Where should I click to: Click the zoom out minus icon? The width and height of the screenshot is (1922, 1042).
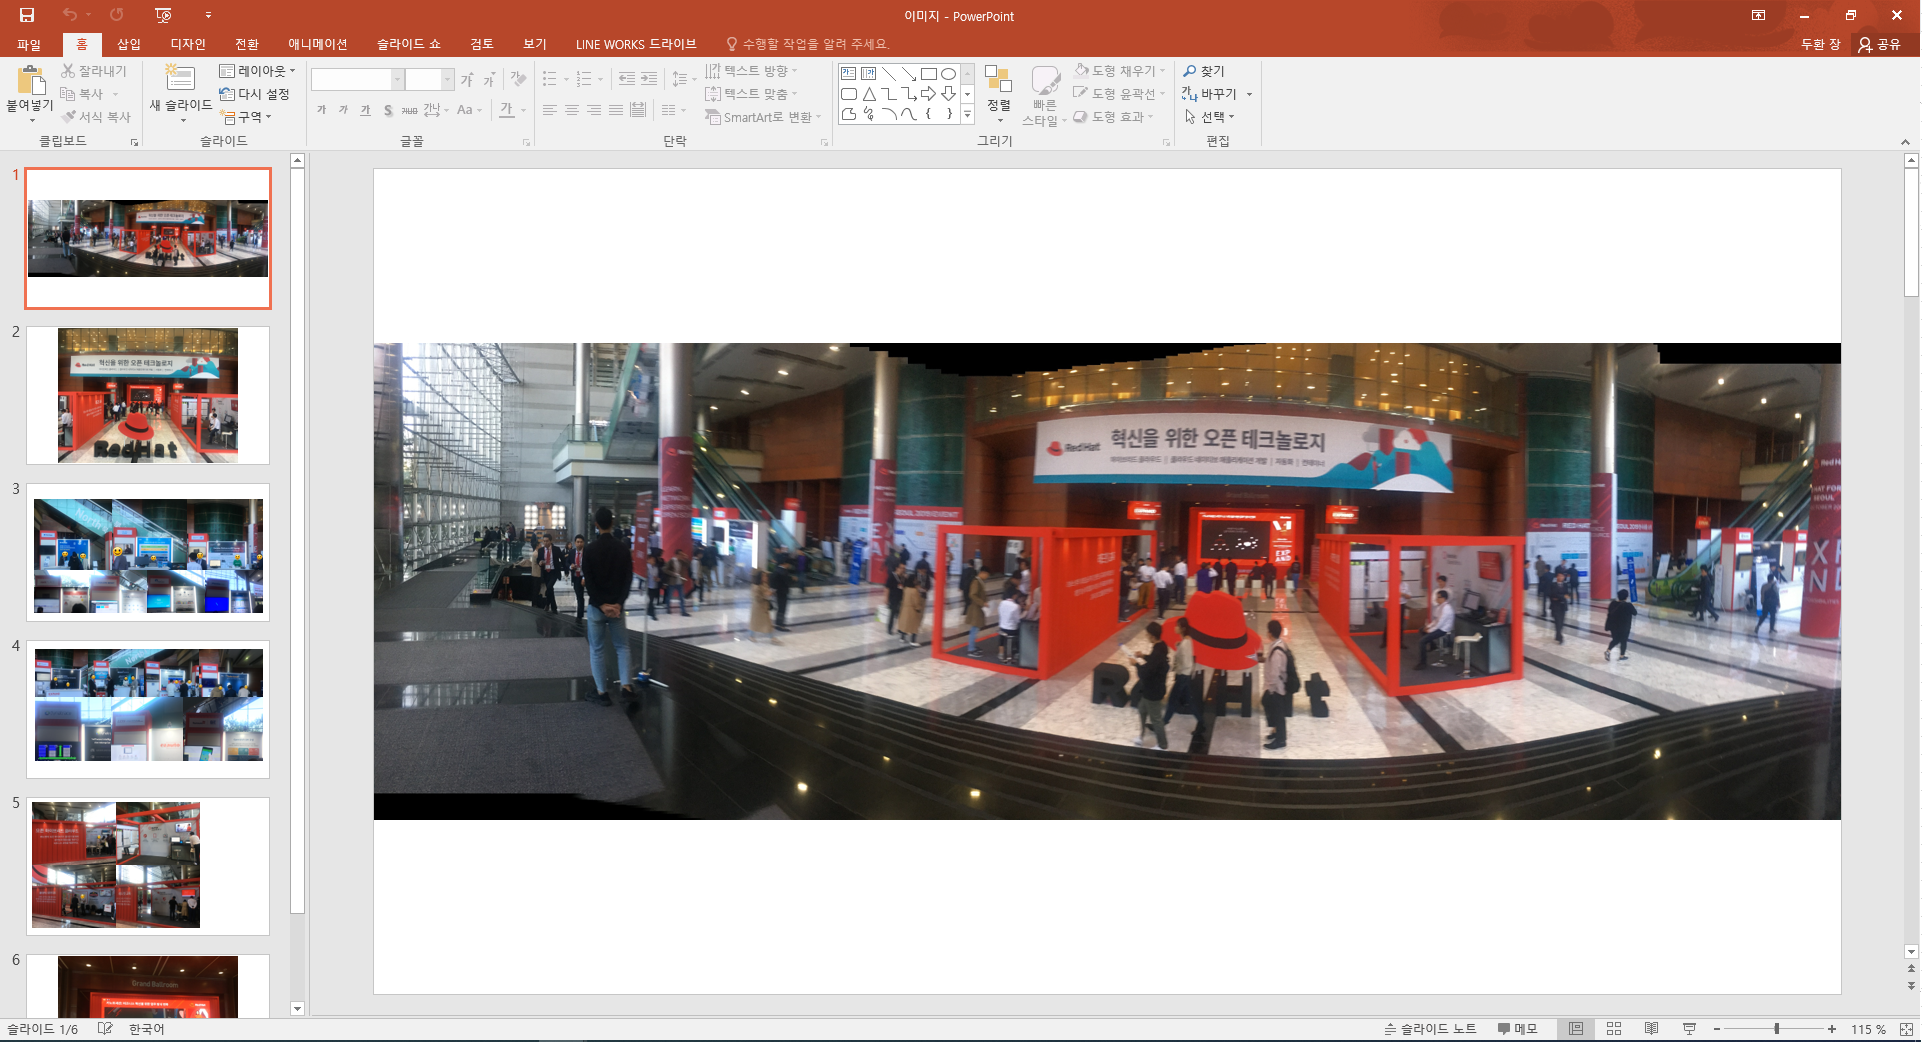point(1717,1029)
